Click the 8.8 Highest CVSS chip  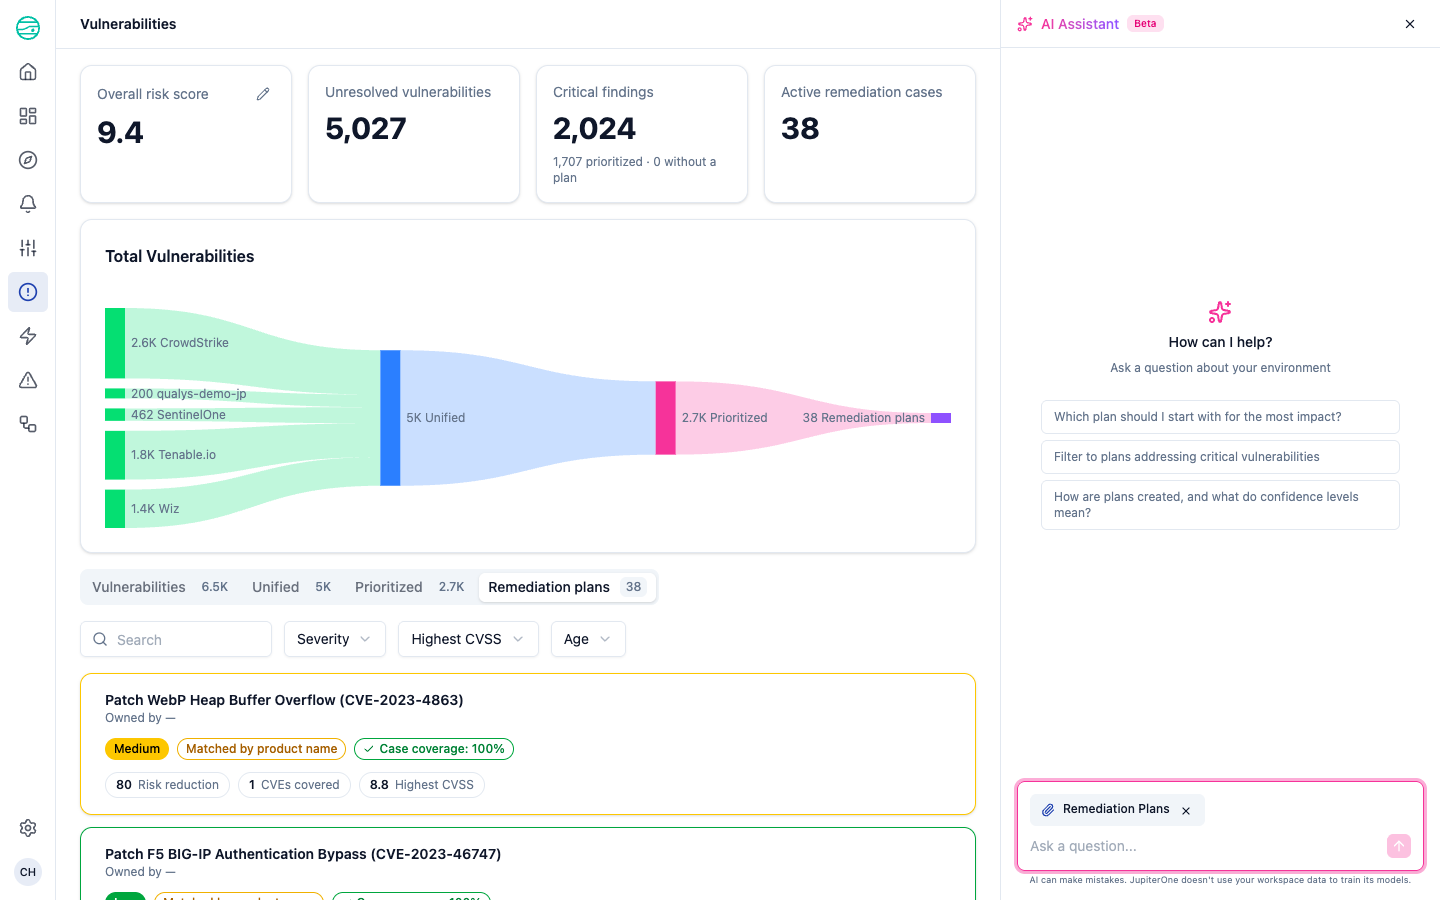[422, 785]
